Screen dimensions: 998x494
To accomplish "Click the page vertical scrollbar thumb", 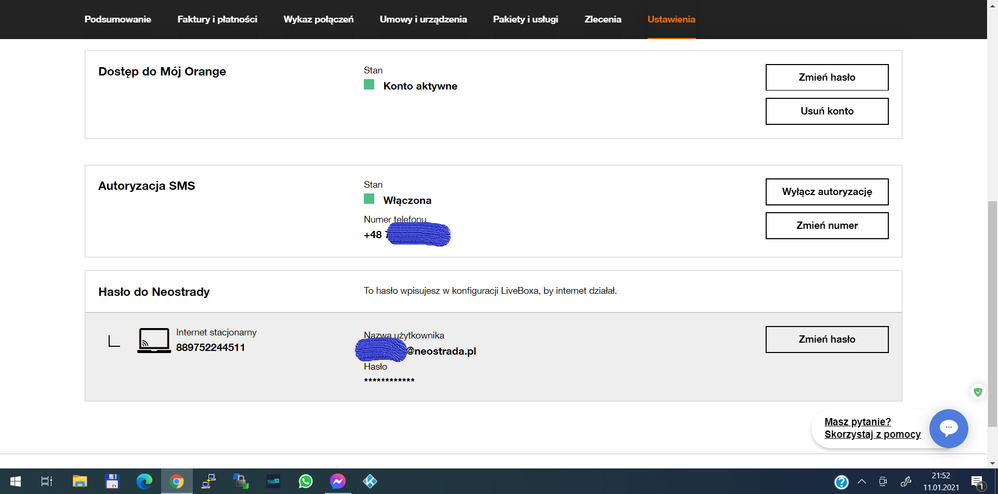I will click(x=992, y=314).
